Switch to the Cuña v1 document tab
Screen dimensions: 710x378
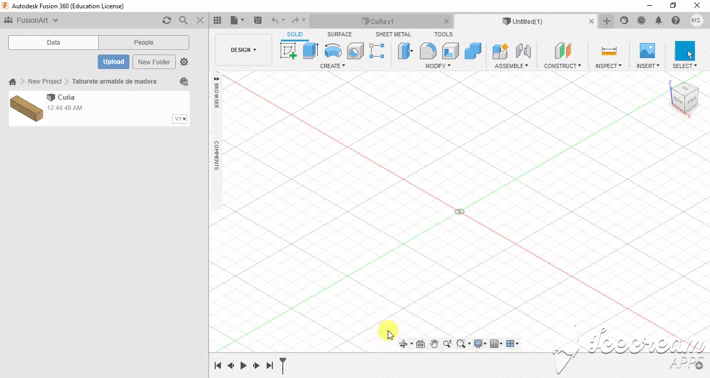[381, 21]
